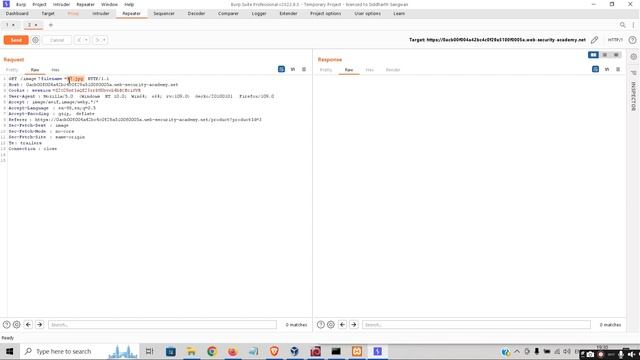Switch request view to Hex
The image size is (640, 360).
point(55,70)
